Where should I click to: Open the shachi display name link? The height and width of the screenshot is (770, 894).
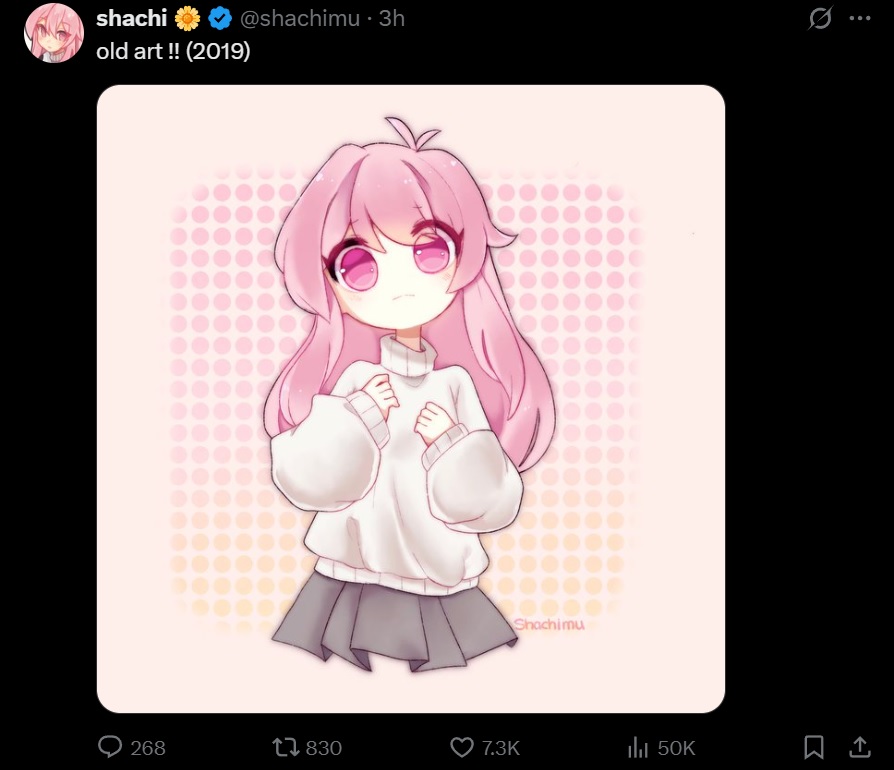[x=131, y=19]
